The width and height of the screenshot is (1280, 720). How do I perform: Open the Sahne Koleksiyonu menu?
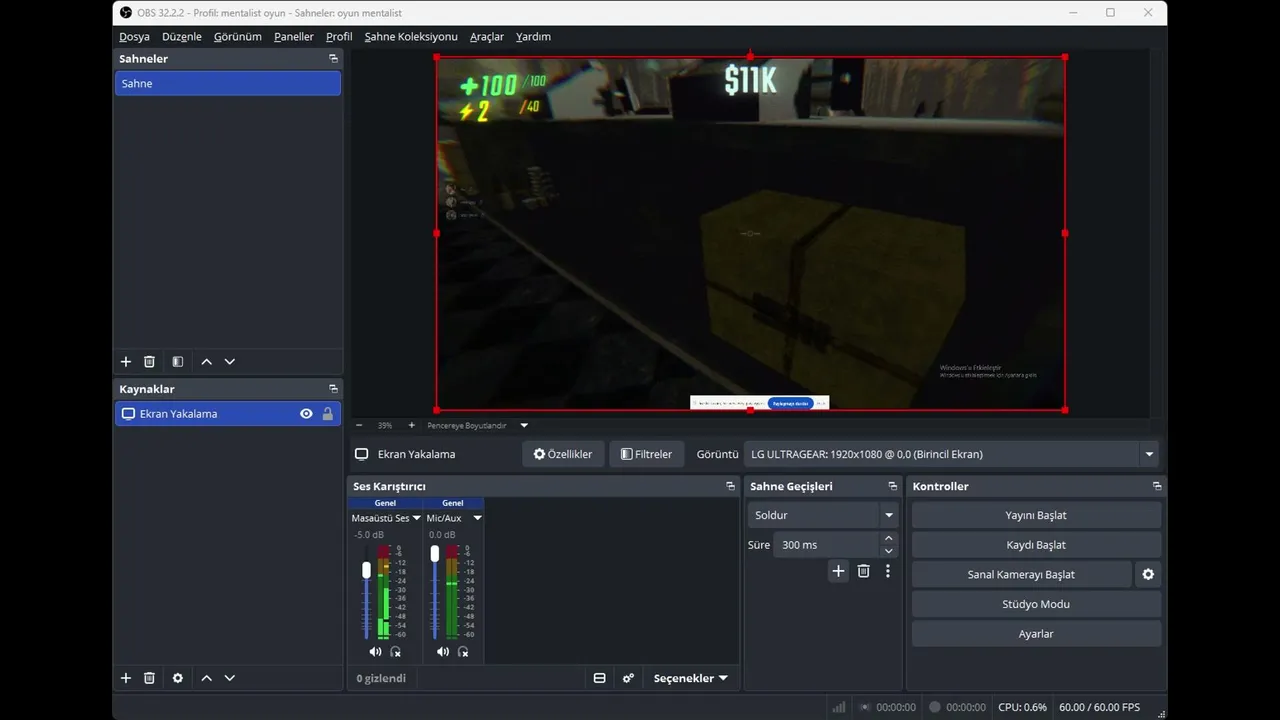[x=411, y=37]
